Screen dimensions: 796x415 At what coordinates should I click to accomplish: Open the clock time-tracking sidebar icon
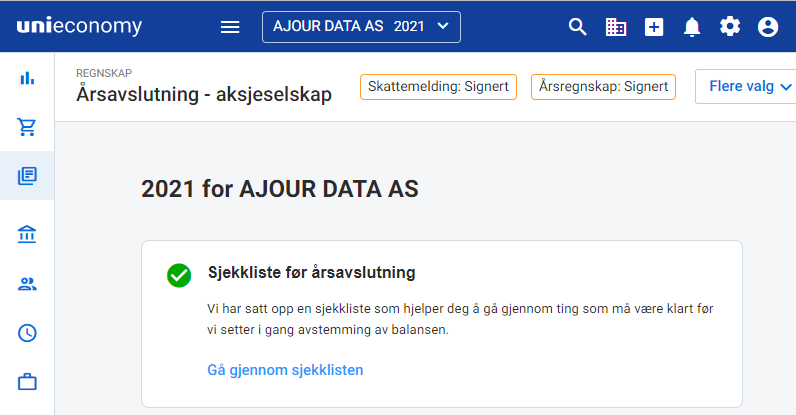pos(27,333)
